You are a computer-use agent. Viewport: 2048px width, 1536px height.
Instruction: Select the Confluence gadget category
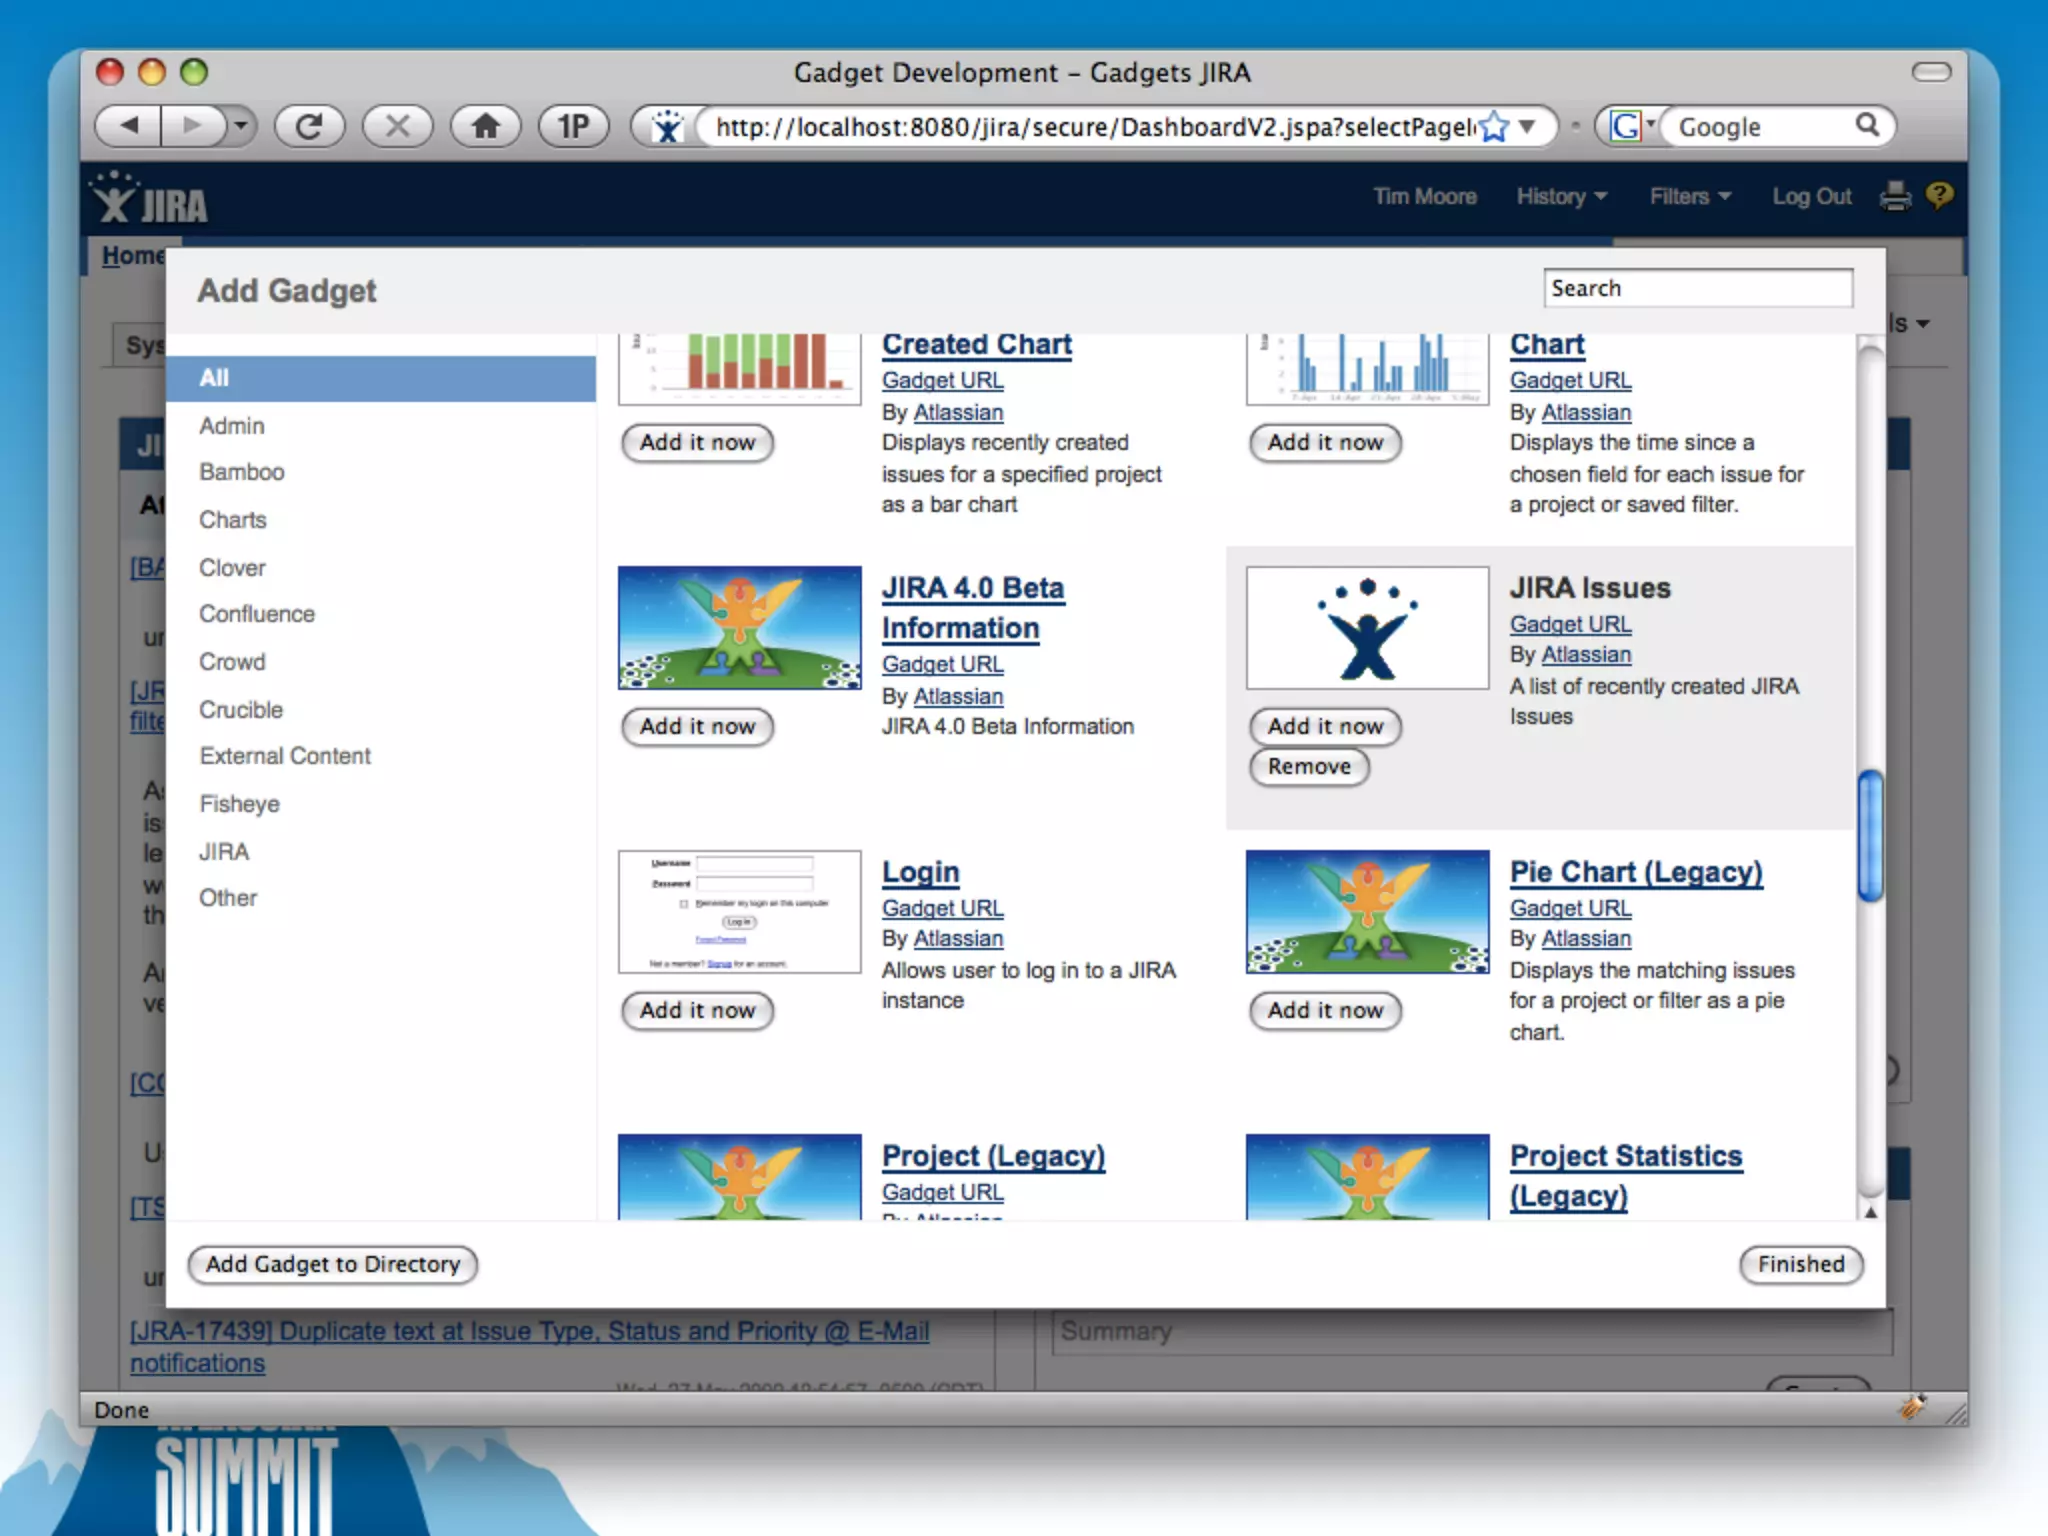click(256, 614)
